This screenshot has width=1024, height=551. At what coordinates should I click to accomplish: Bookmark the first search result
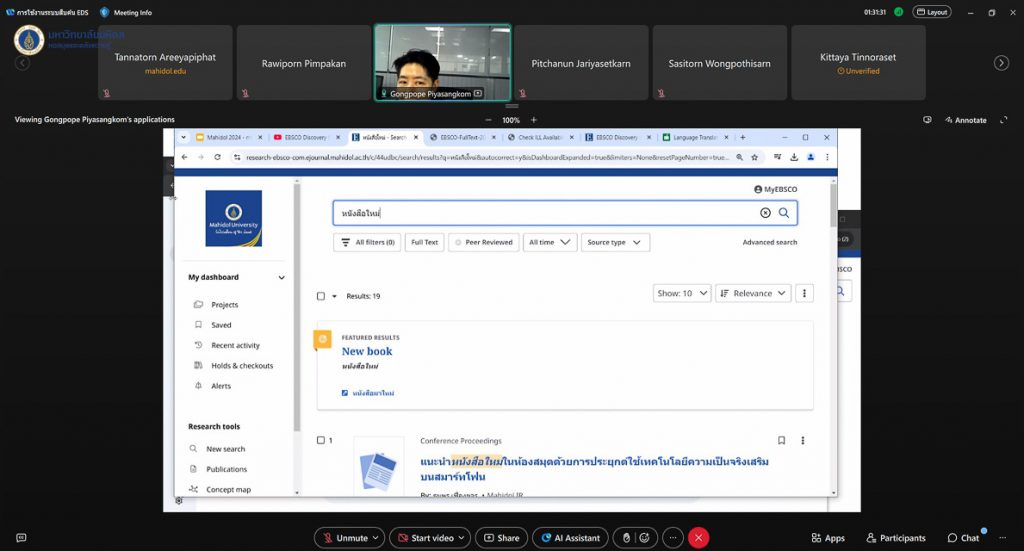point(781,440)
